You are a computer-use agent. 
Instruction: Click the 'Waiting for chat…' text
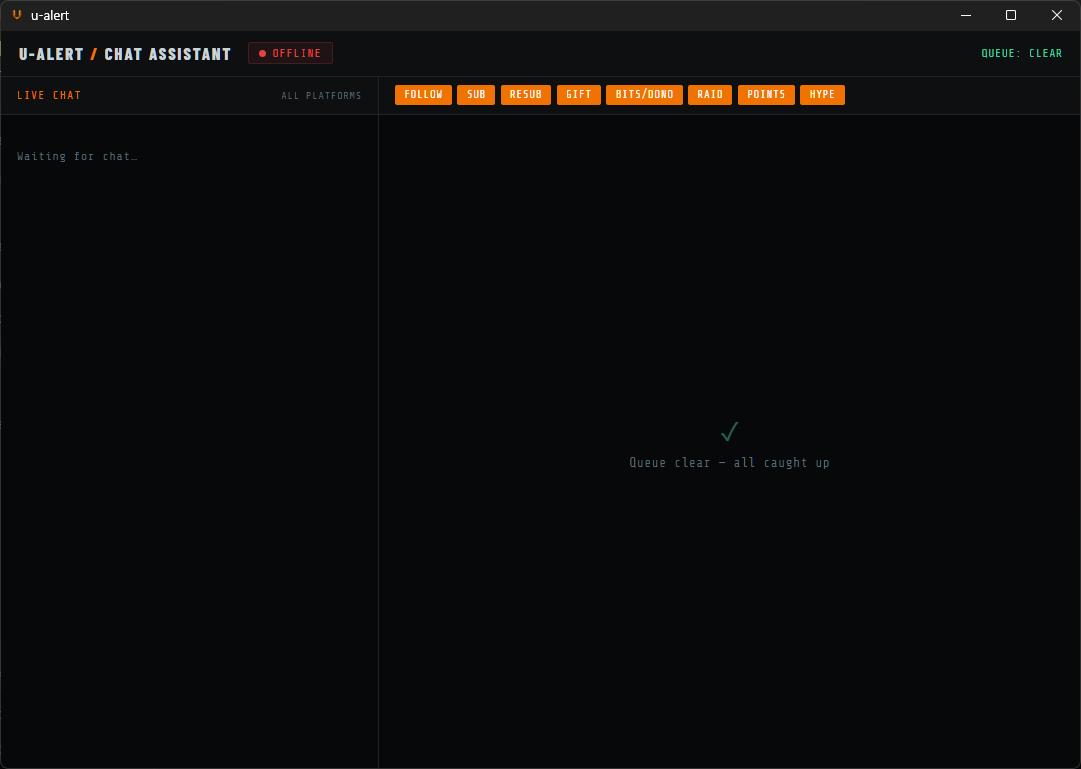pyautogui.click(x=77, y=157)
